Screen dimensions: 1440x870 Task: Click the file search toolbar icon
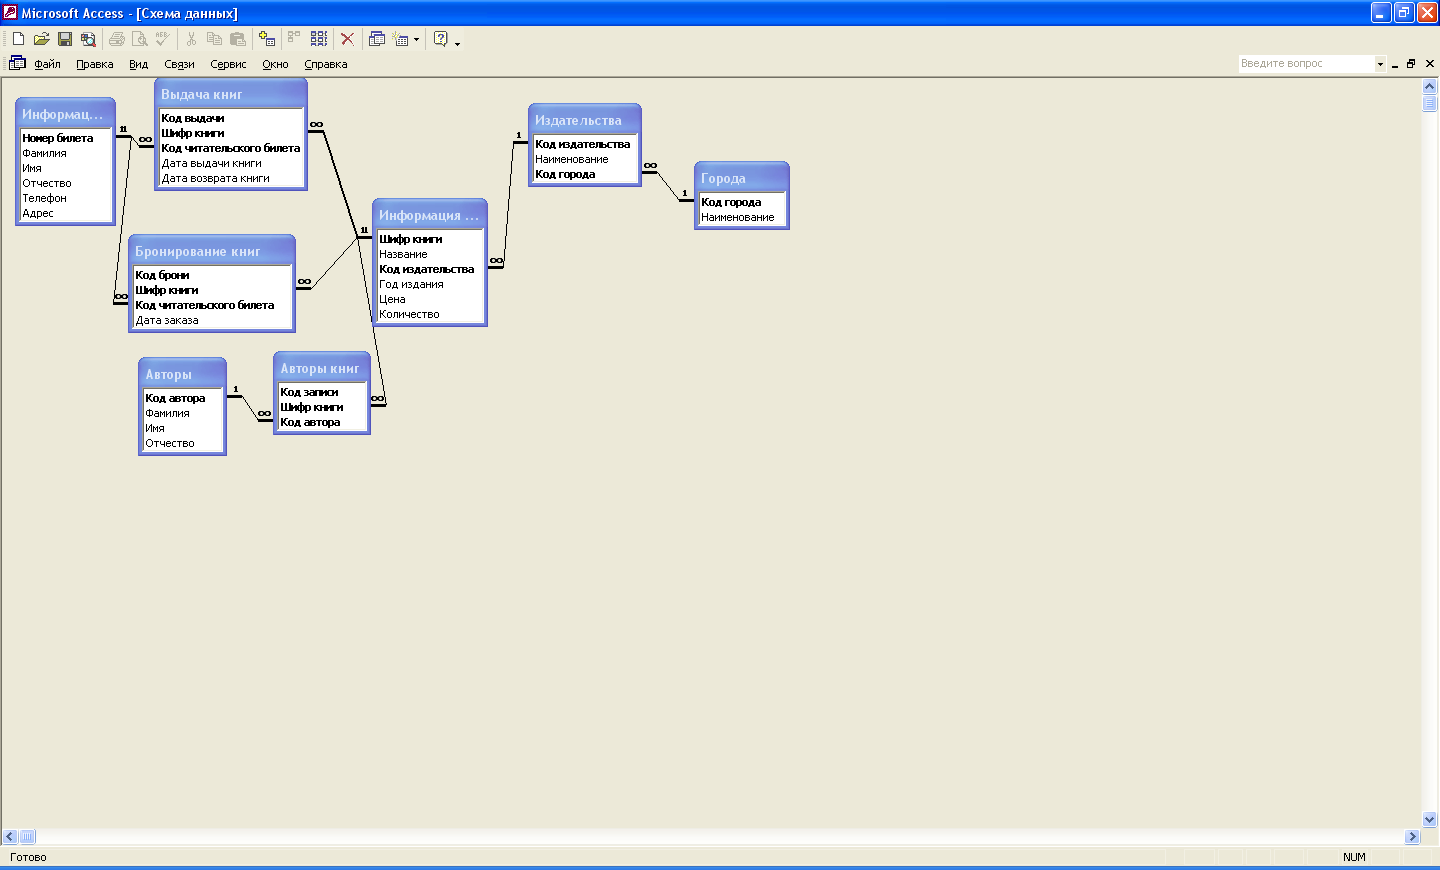pyautogui.click(x=89, y=39)
